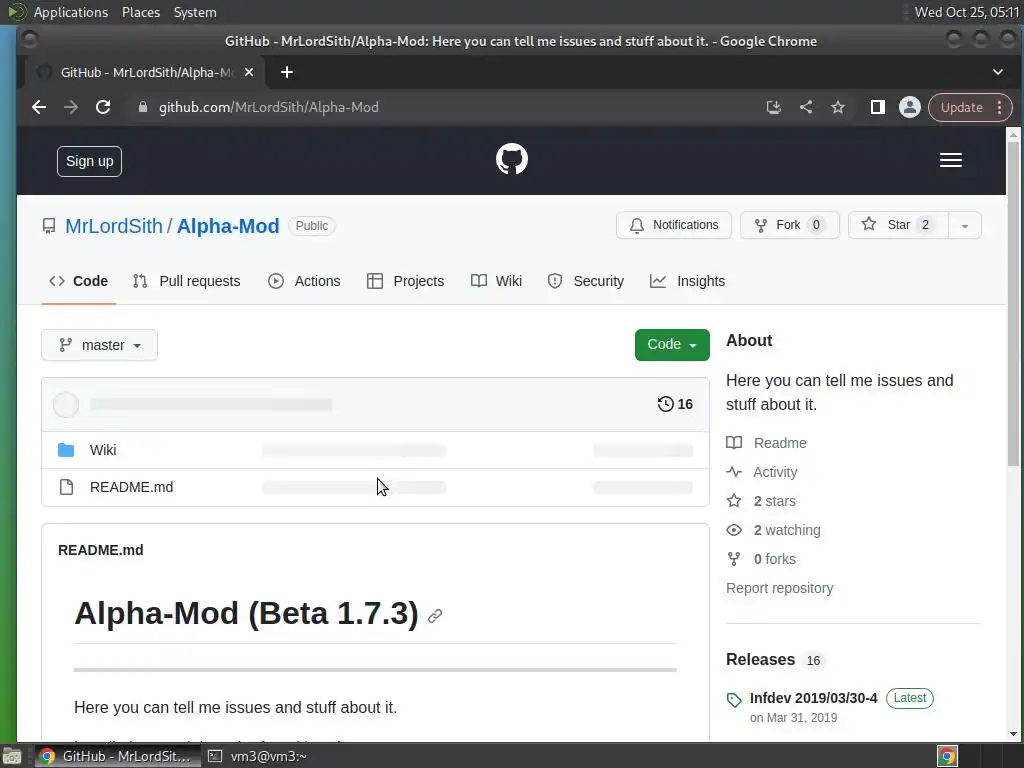
Task: Close the GitHub Alpha-Mod tab
Action: (x=249, y=72)
